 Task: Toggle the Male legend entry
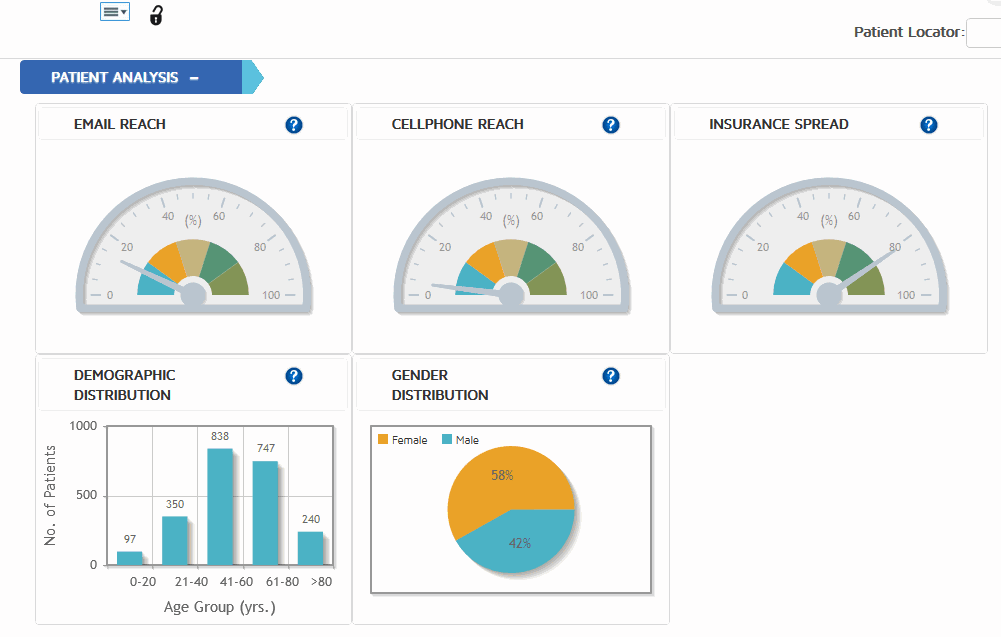tap(460, 440)
